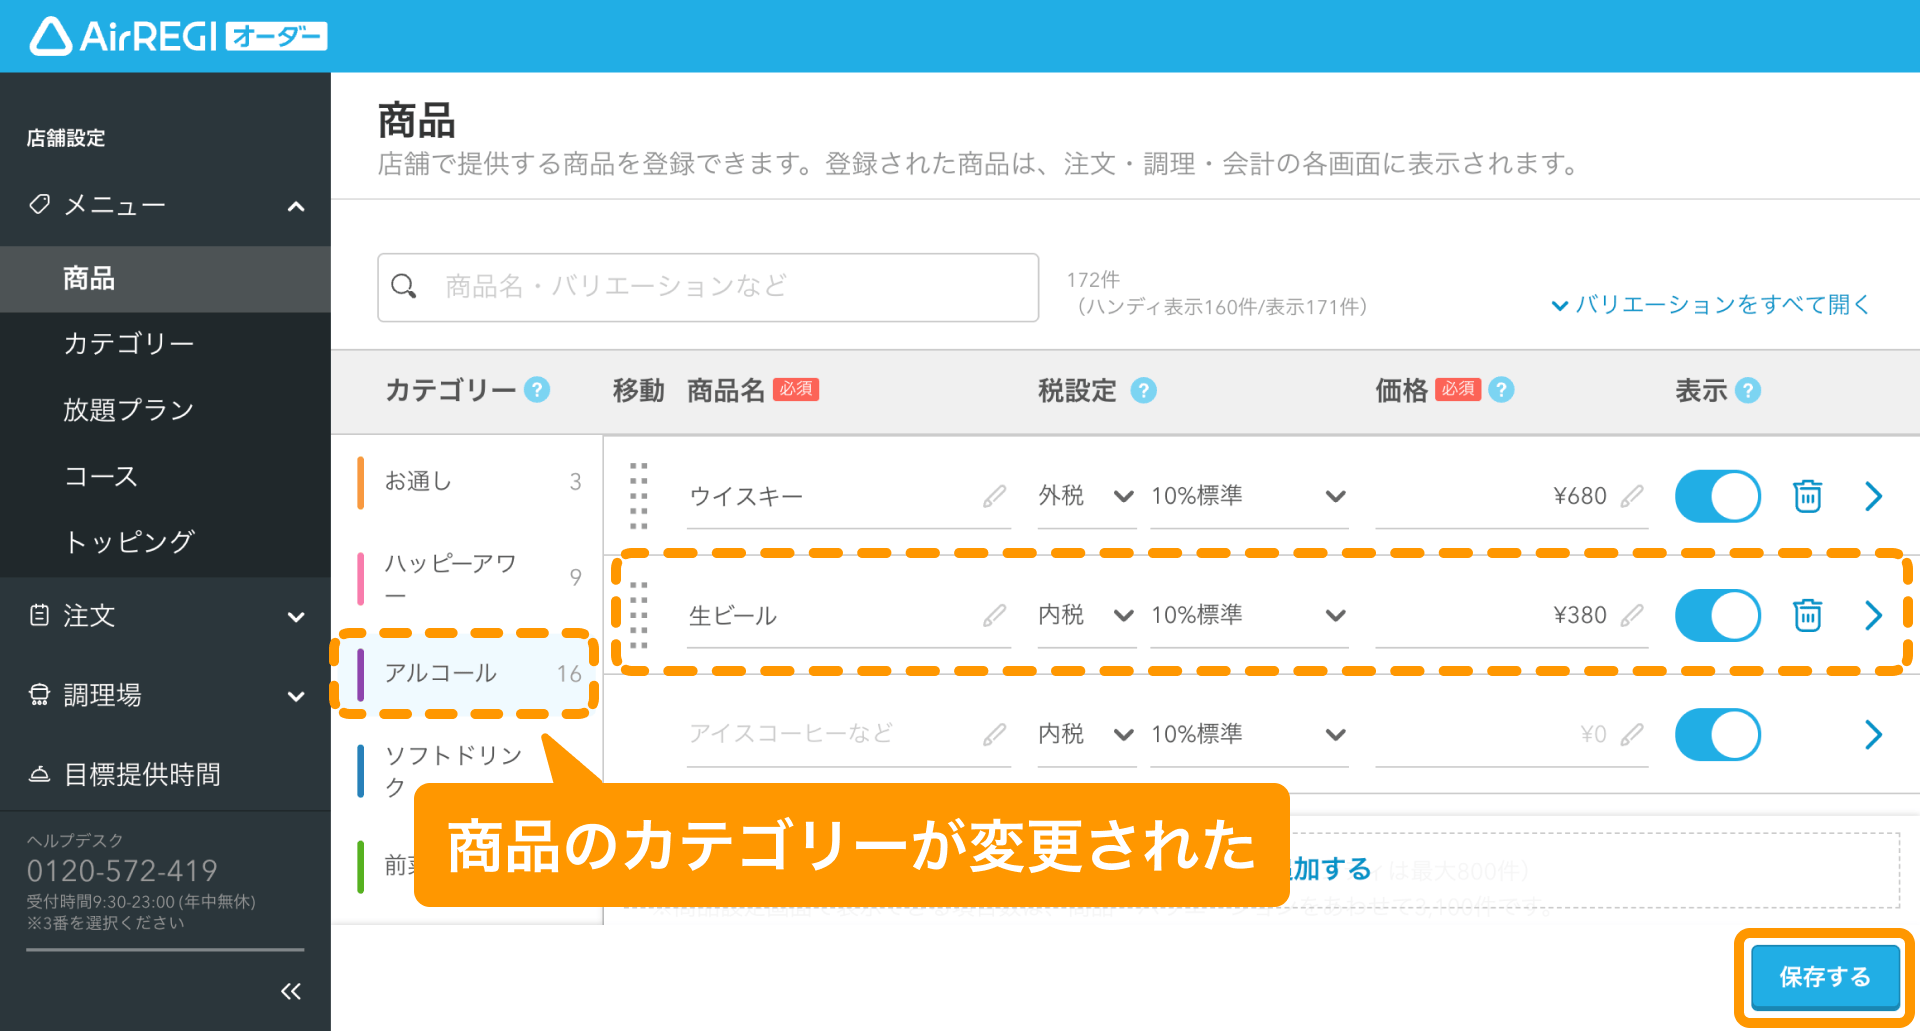The width and height of the screenshot is (1920, 1031).
Task: Open ウイスキー details arrow
Action: pos(1874,496)
